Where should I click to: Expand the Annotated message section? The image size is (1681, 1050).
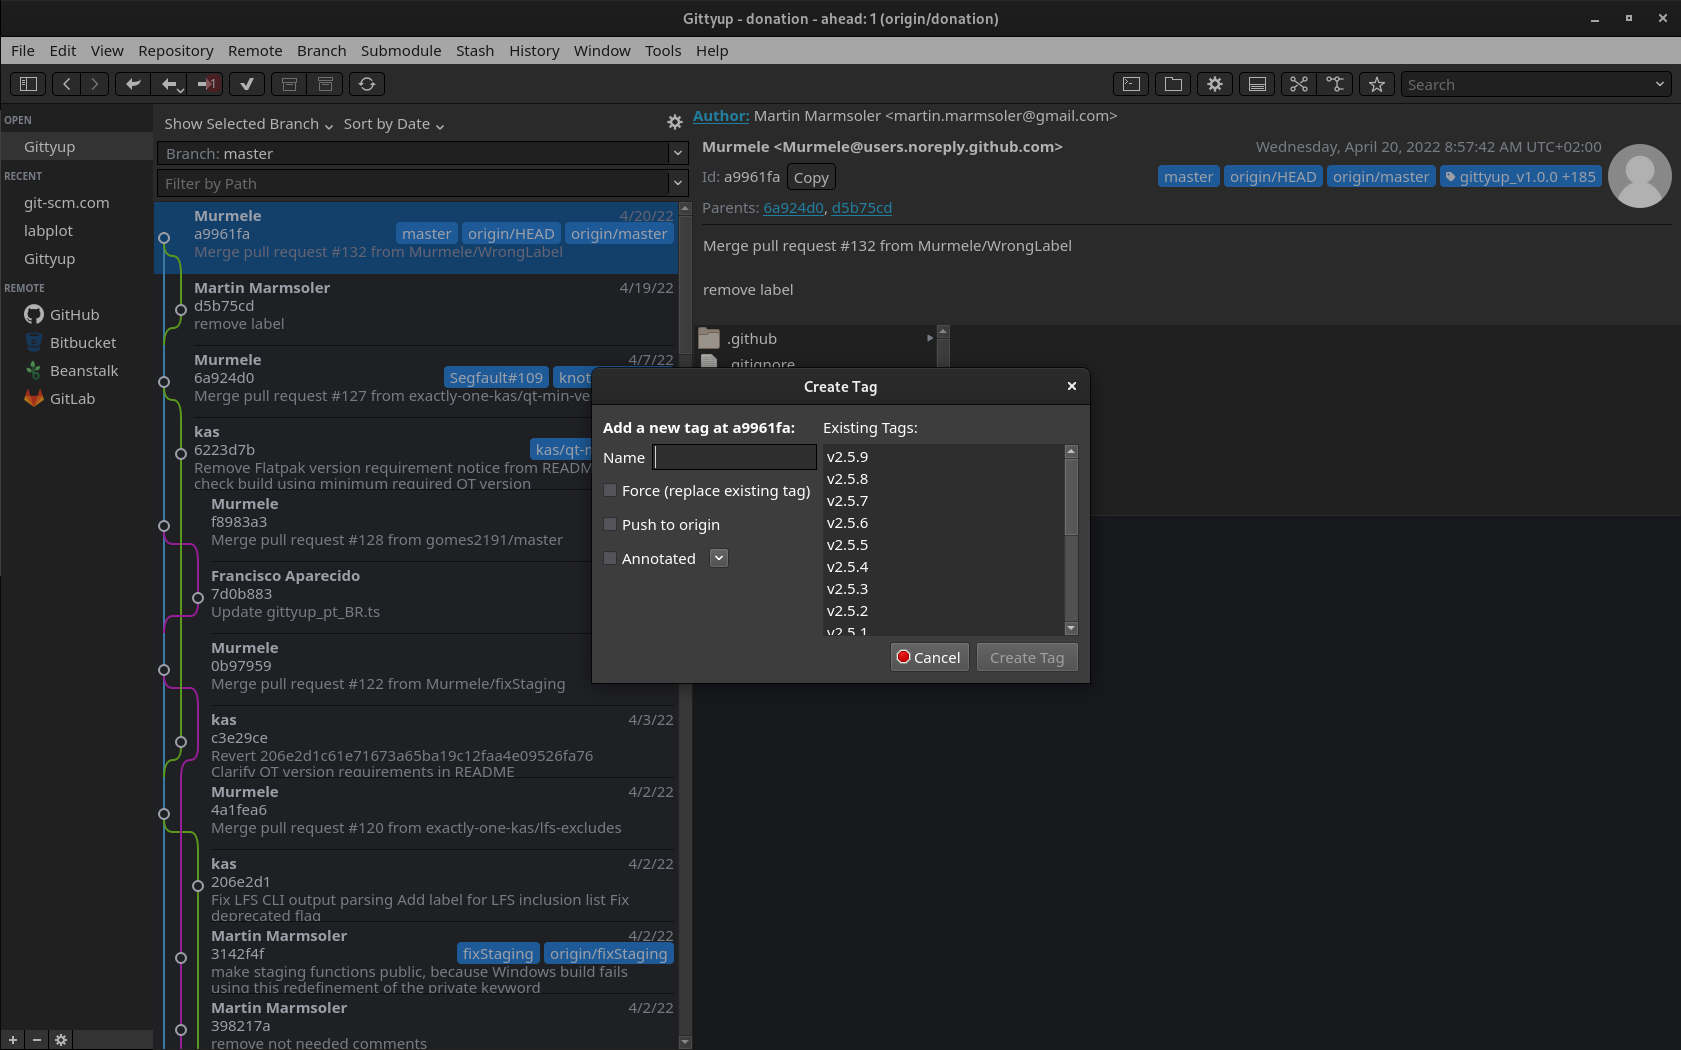click(x=719, y=558)
